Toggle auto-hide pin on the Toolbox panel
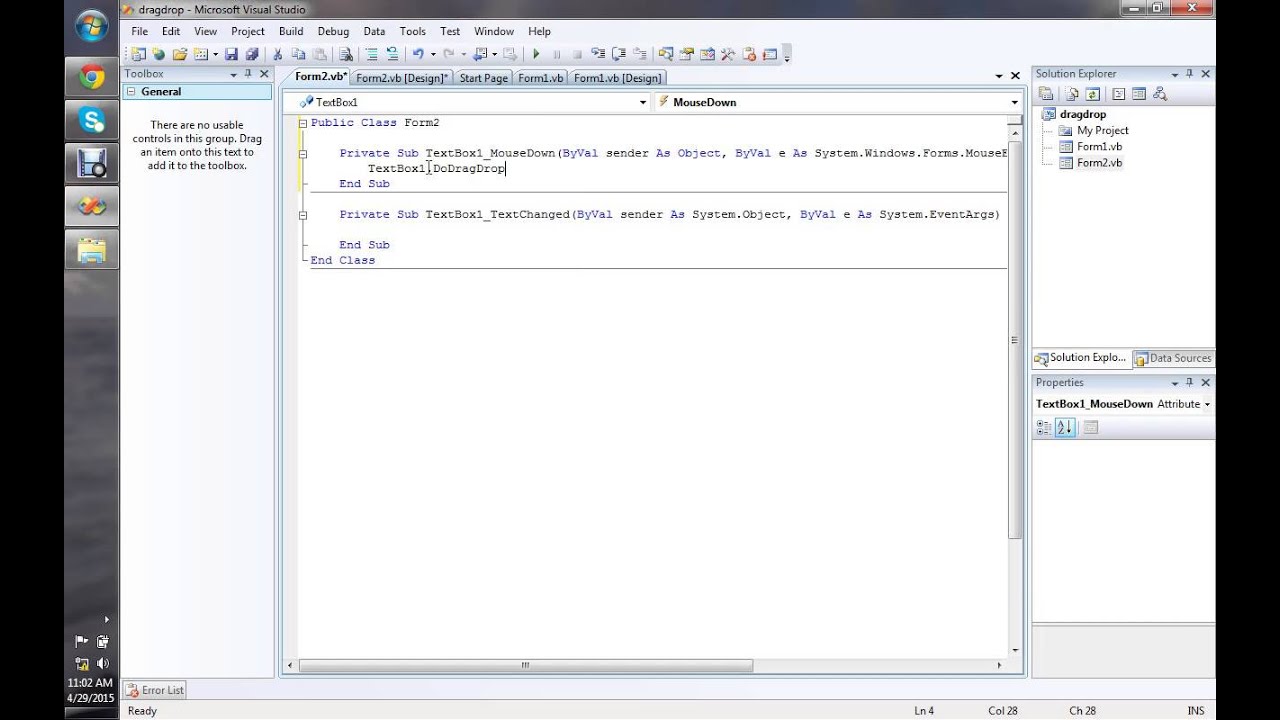 pyautogui.click(x=248, y=74)
